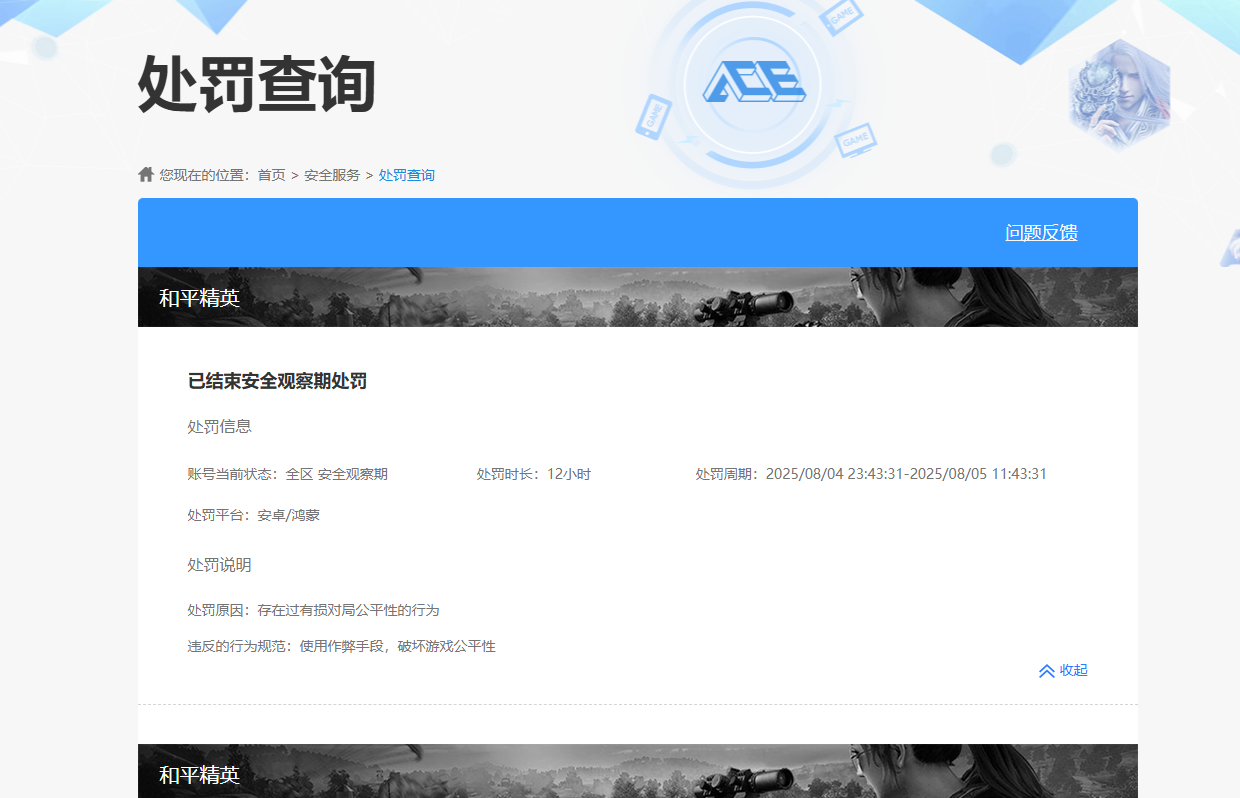Click the ACE logo emblem
Viewport: 1240px width, 798px height.
tap(753, 82)
